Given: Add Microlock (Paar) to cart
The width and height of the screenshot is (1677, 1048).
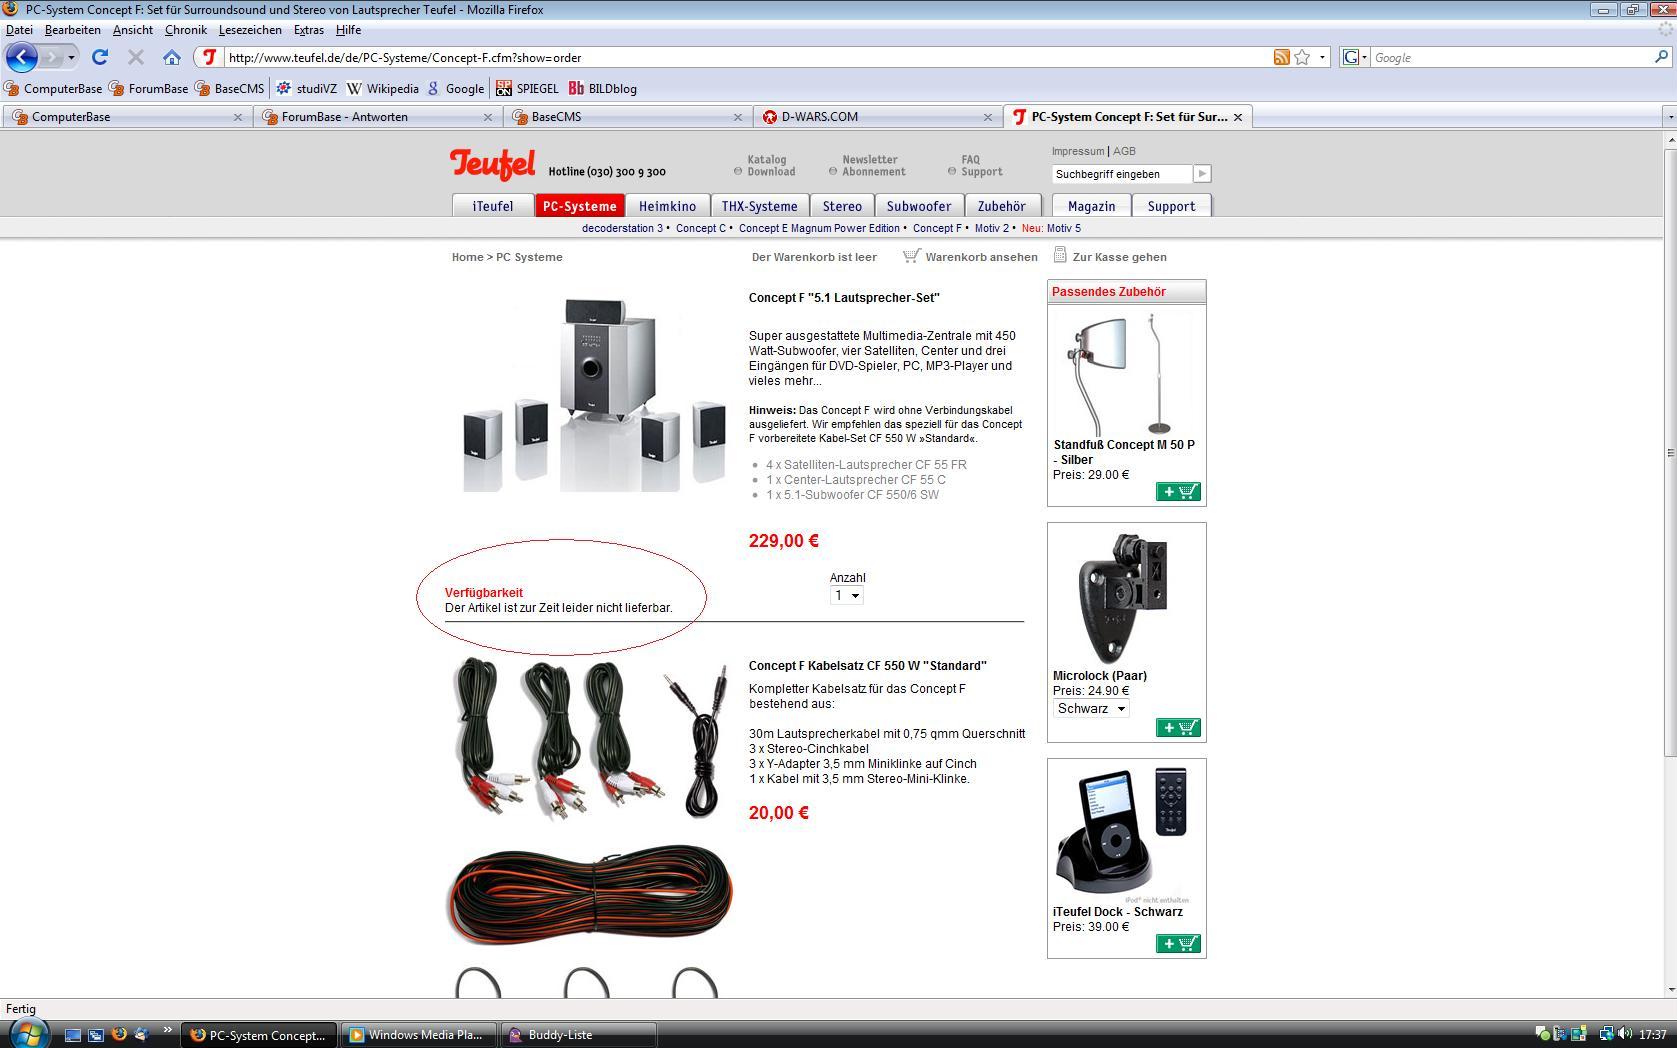Looking at the screenshot, I should coord(1178,727).
